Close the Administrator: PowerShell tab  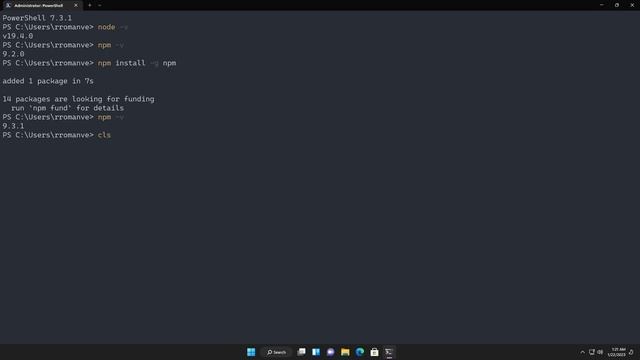pyautogui.click(x=76, y=5)
